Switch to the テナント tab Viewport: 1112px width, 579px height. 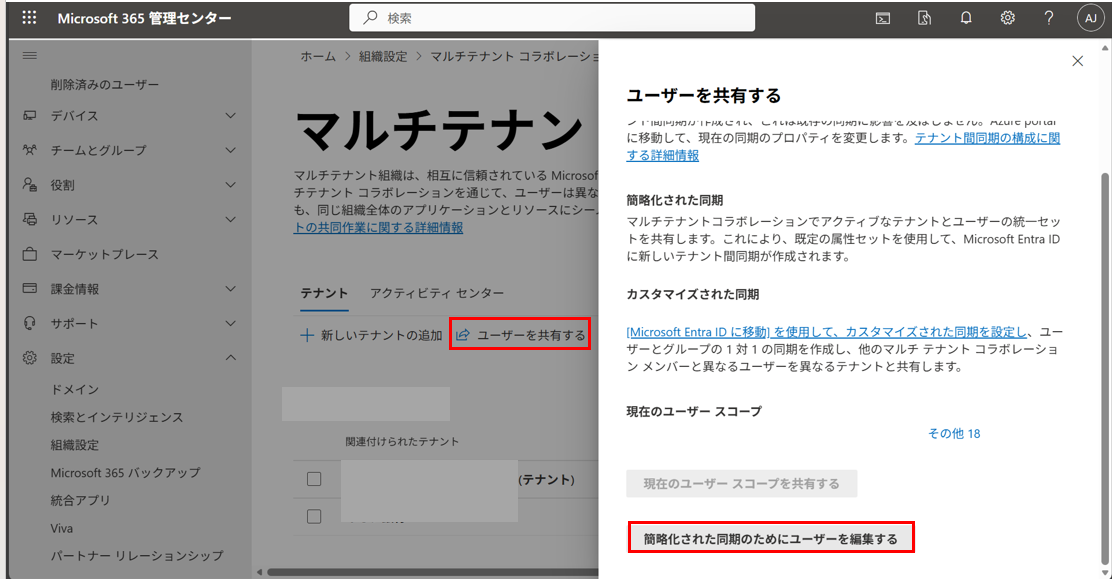[324, 293]
